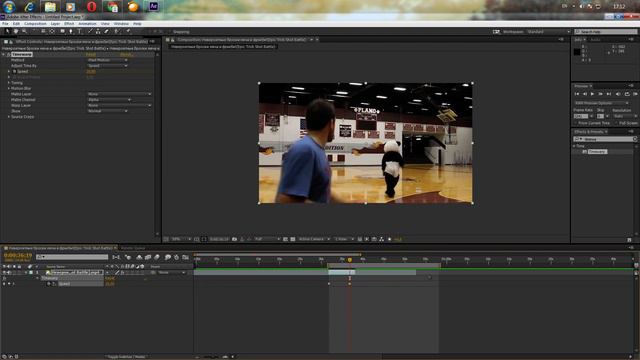This screenshot has width=640, height=360.
Task: Click the After Effects taskbar icon
Action: click(x=153, y=7)
